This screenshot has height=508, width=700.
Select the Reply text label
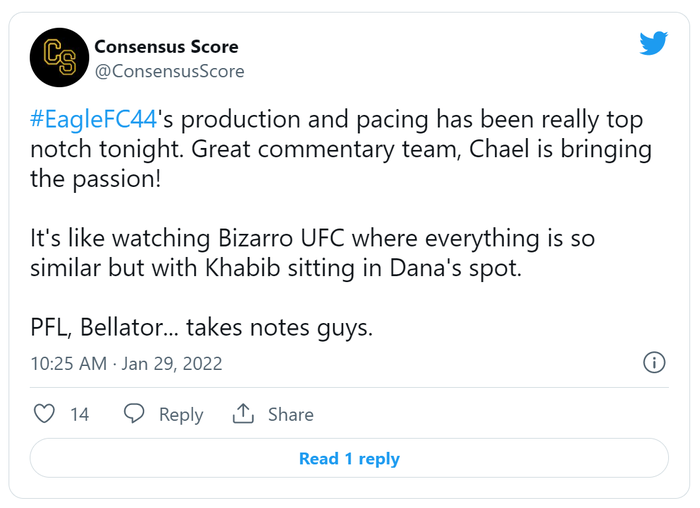(181, 415)
